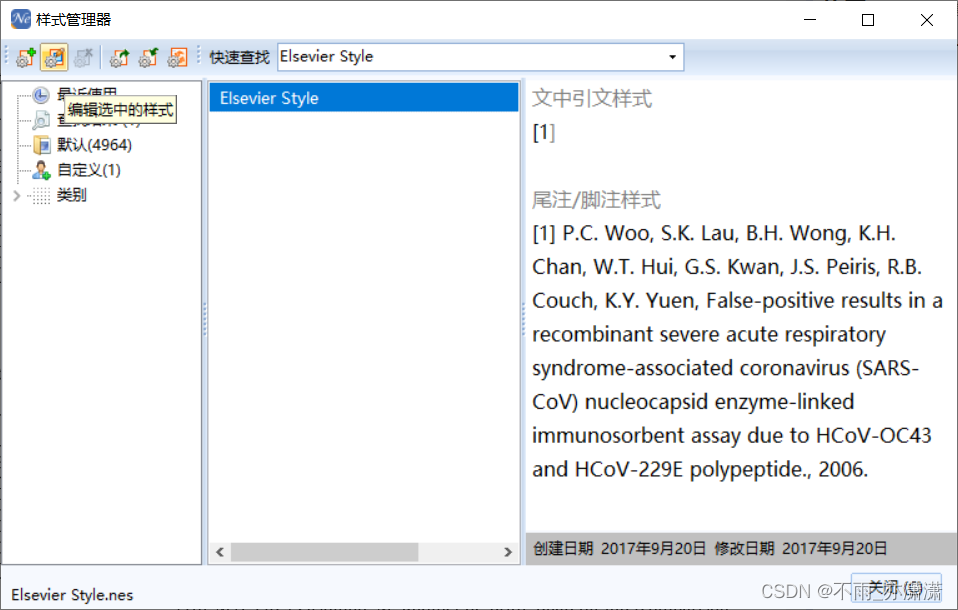Click the Elsevier Style.nes filename in status bar

(72, 595)
